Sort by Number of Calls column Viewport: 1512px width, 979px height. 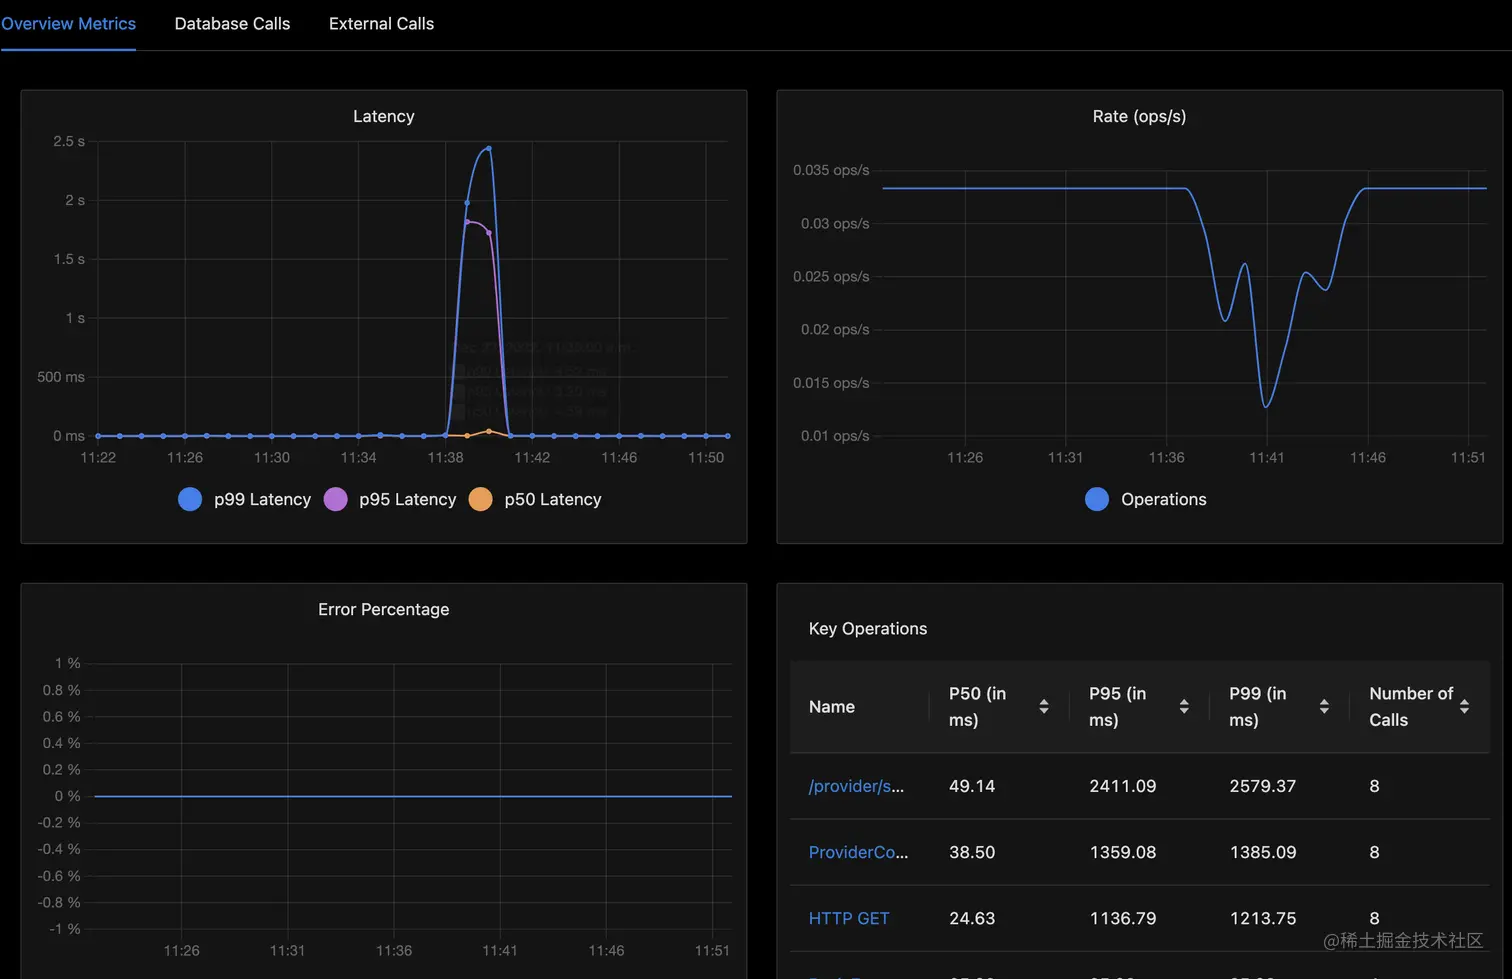1464,706
